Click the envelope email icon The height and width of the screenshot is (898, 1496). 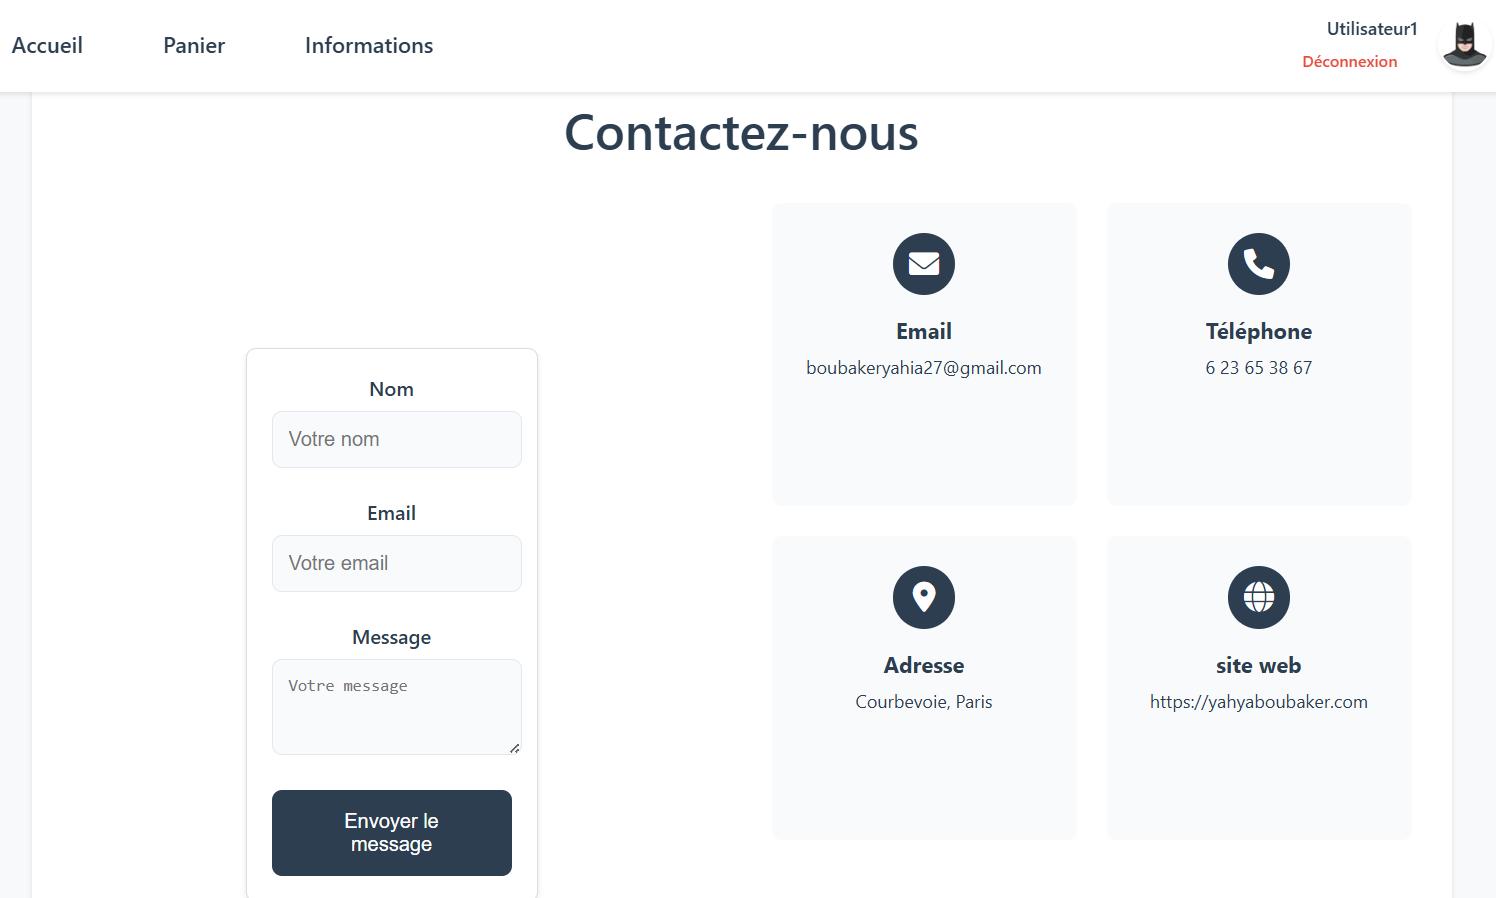923,264
